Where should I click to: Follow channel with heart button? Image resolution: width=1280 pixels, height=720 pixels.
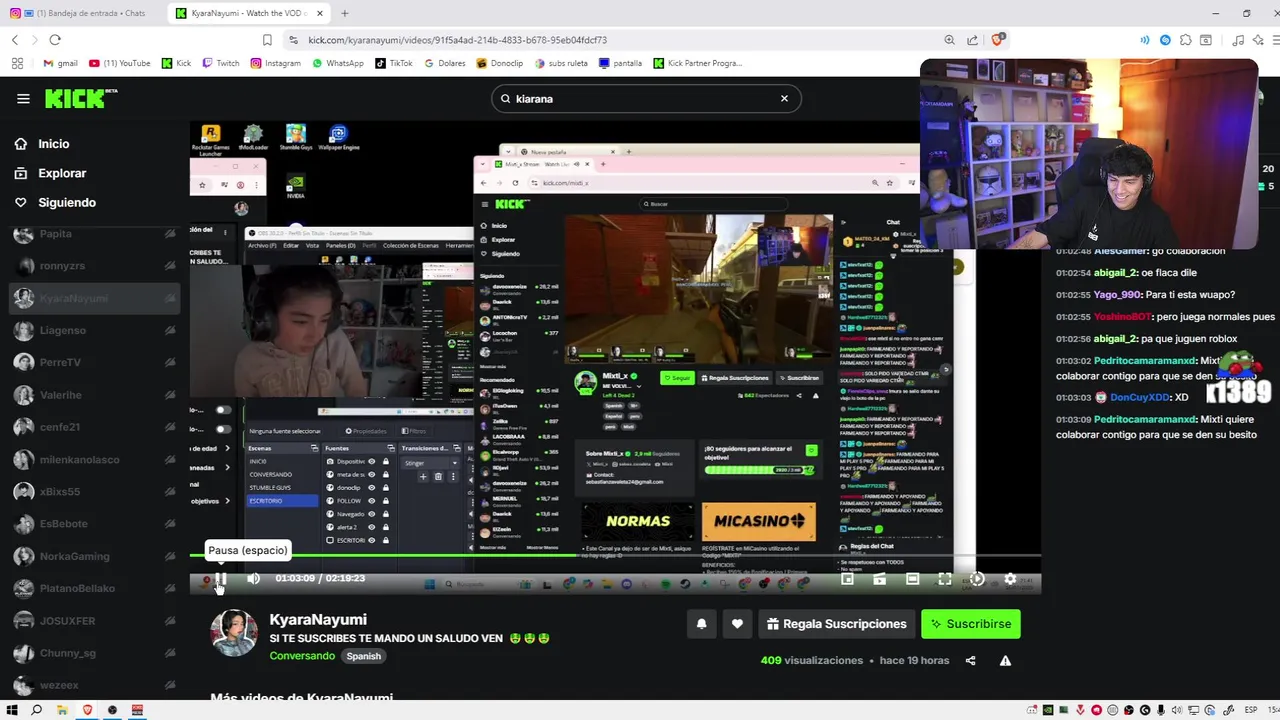737,624
